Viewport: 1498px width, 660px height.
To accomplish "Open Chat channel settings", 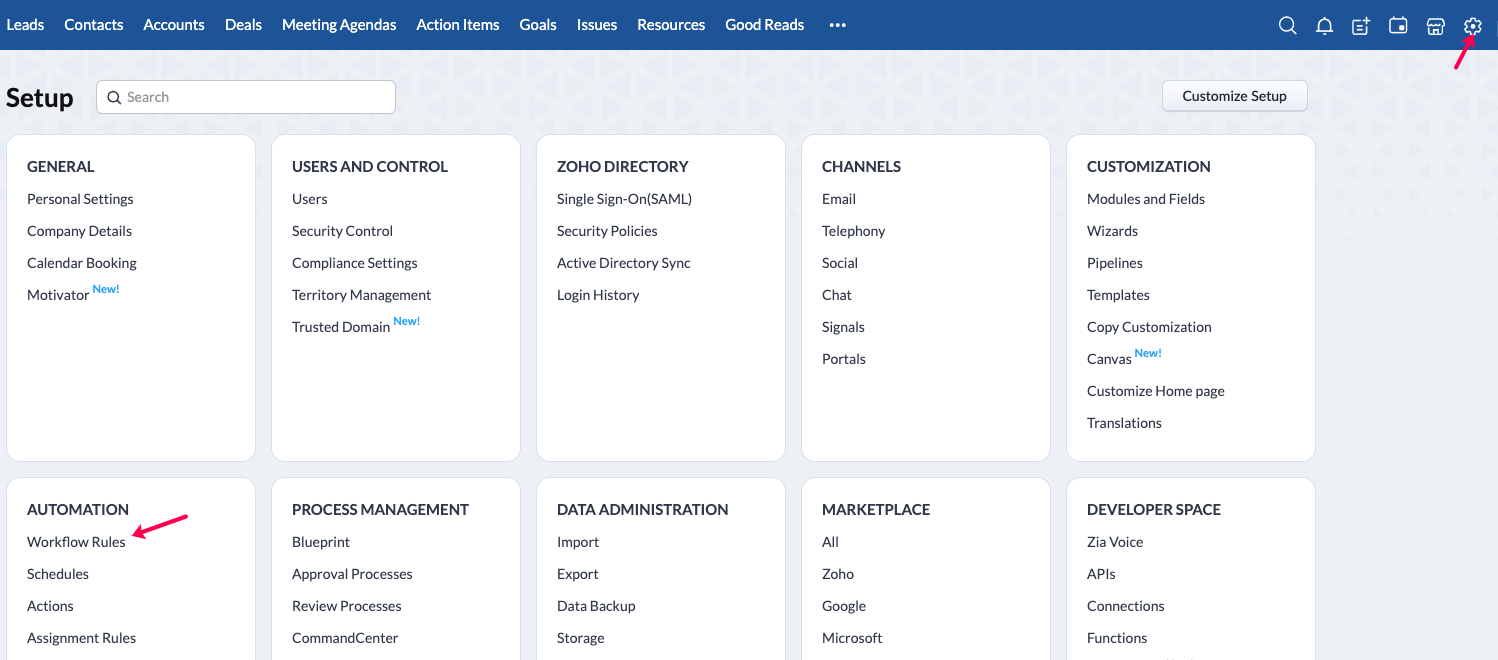I will [837, 295].
